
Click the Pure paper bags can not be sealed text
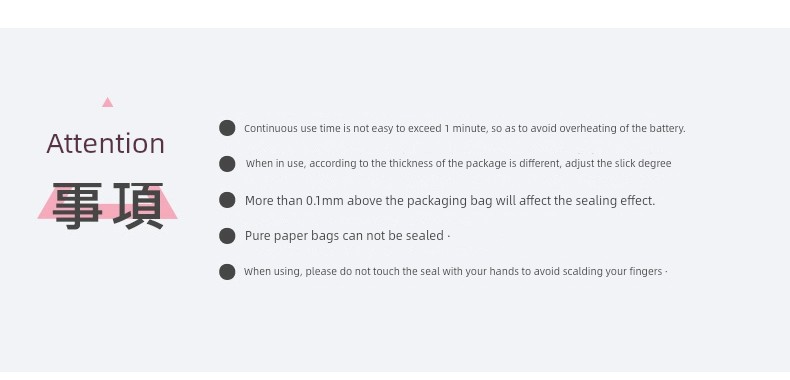tap(347, 236)
